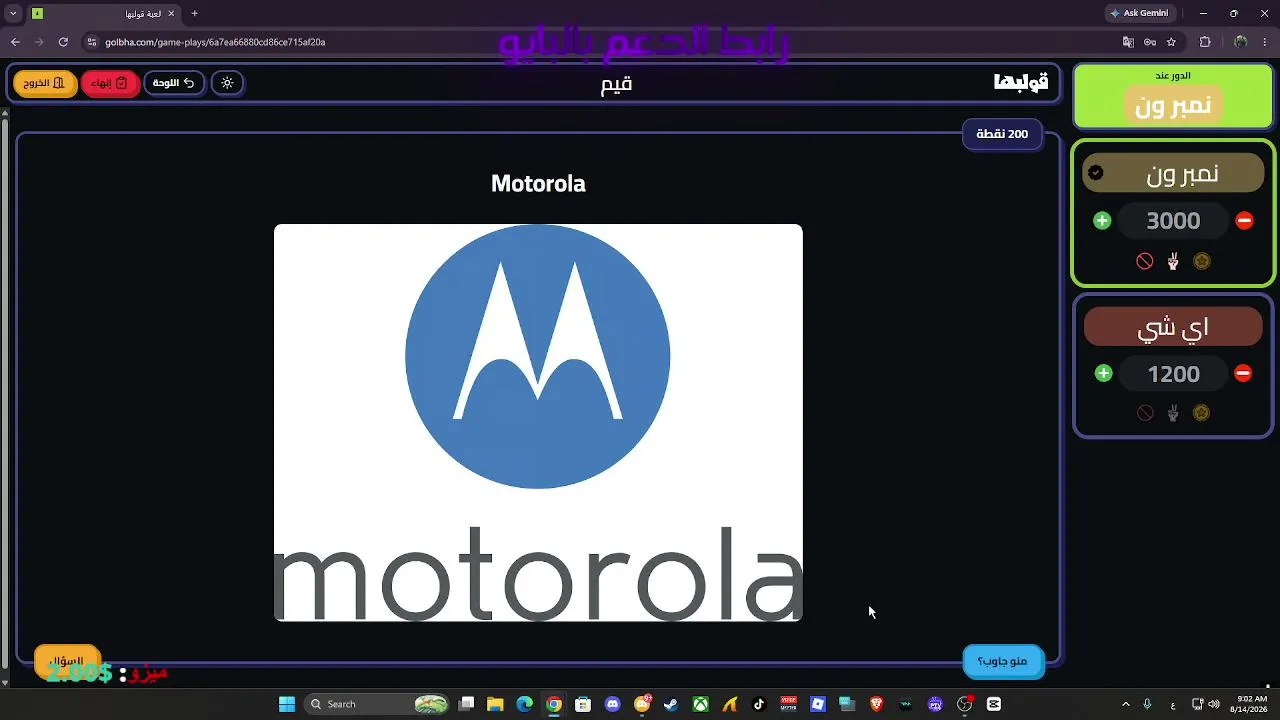Open the volume control in tray
The image size is (1280, 720).
click(x=1215, y=704)
